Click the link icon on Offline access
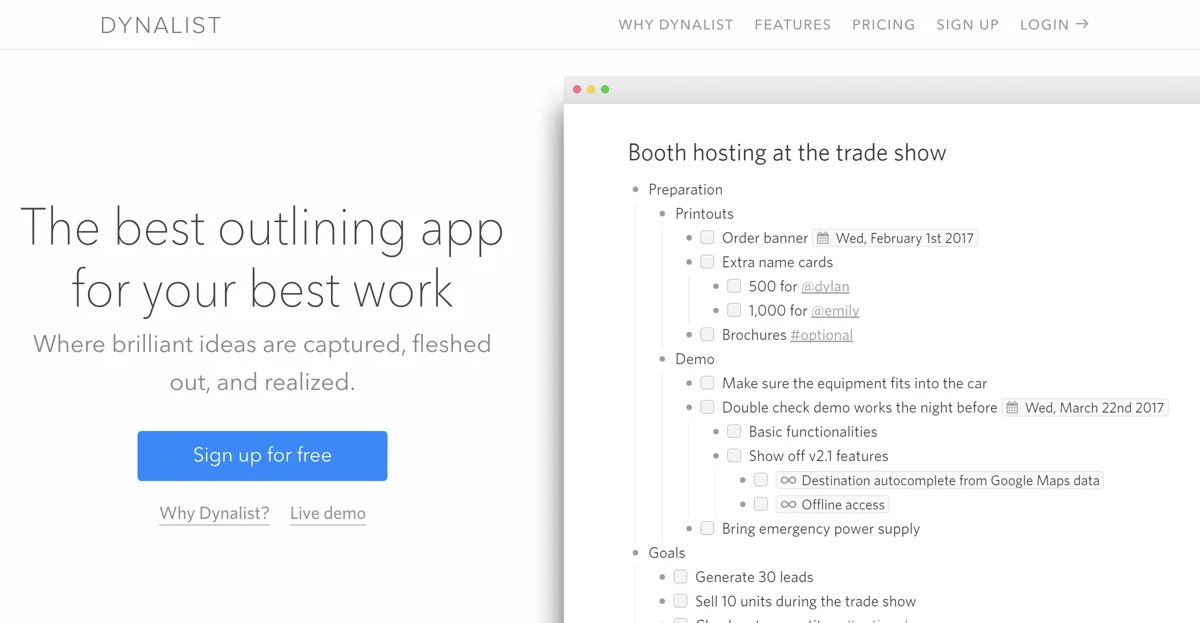Image resolution: width=1200 pixels, height=623 pixels. pyautogui.click(x=788, y=505)
